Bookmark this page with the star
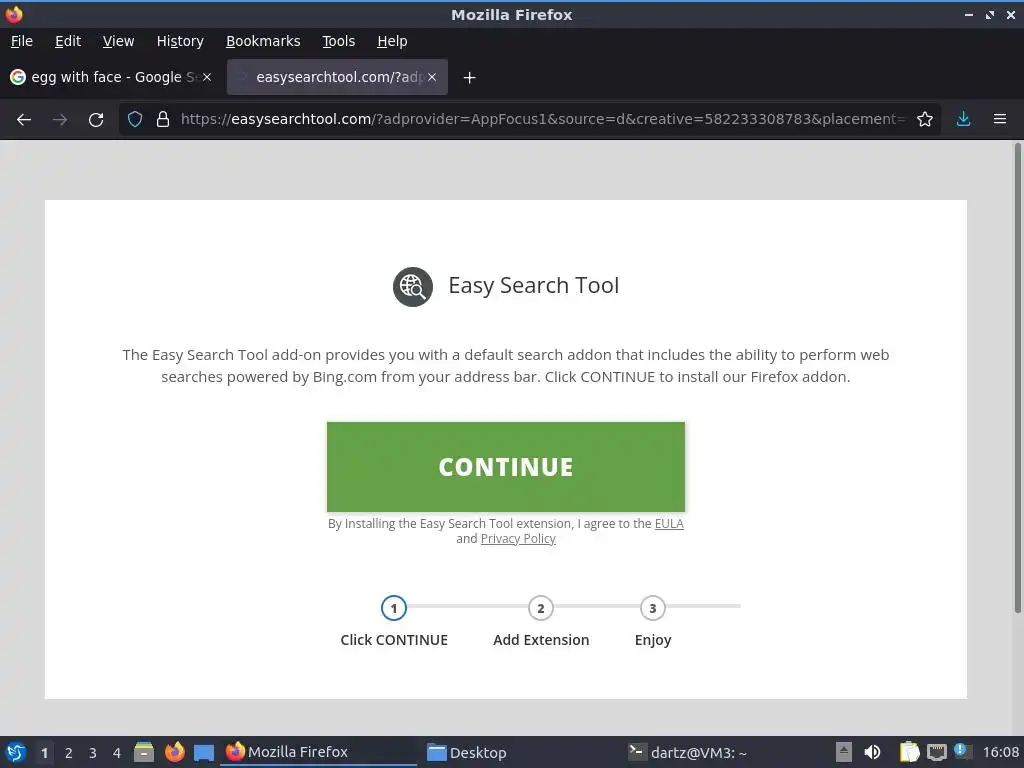 pyautogui.click(x=925, y=119)
